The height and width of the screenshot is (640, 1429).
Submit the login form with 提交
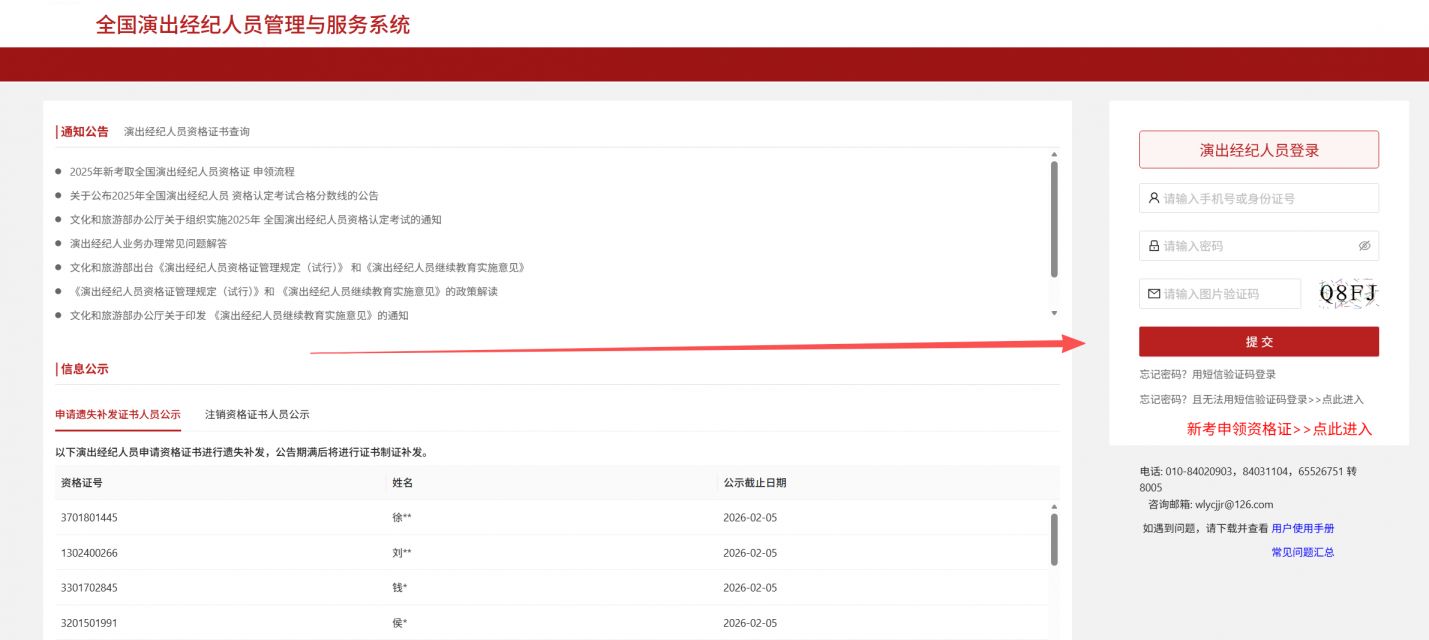point(1259,342)
